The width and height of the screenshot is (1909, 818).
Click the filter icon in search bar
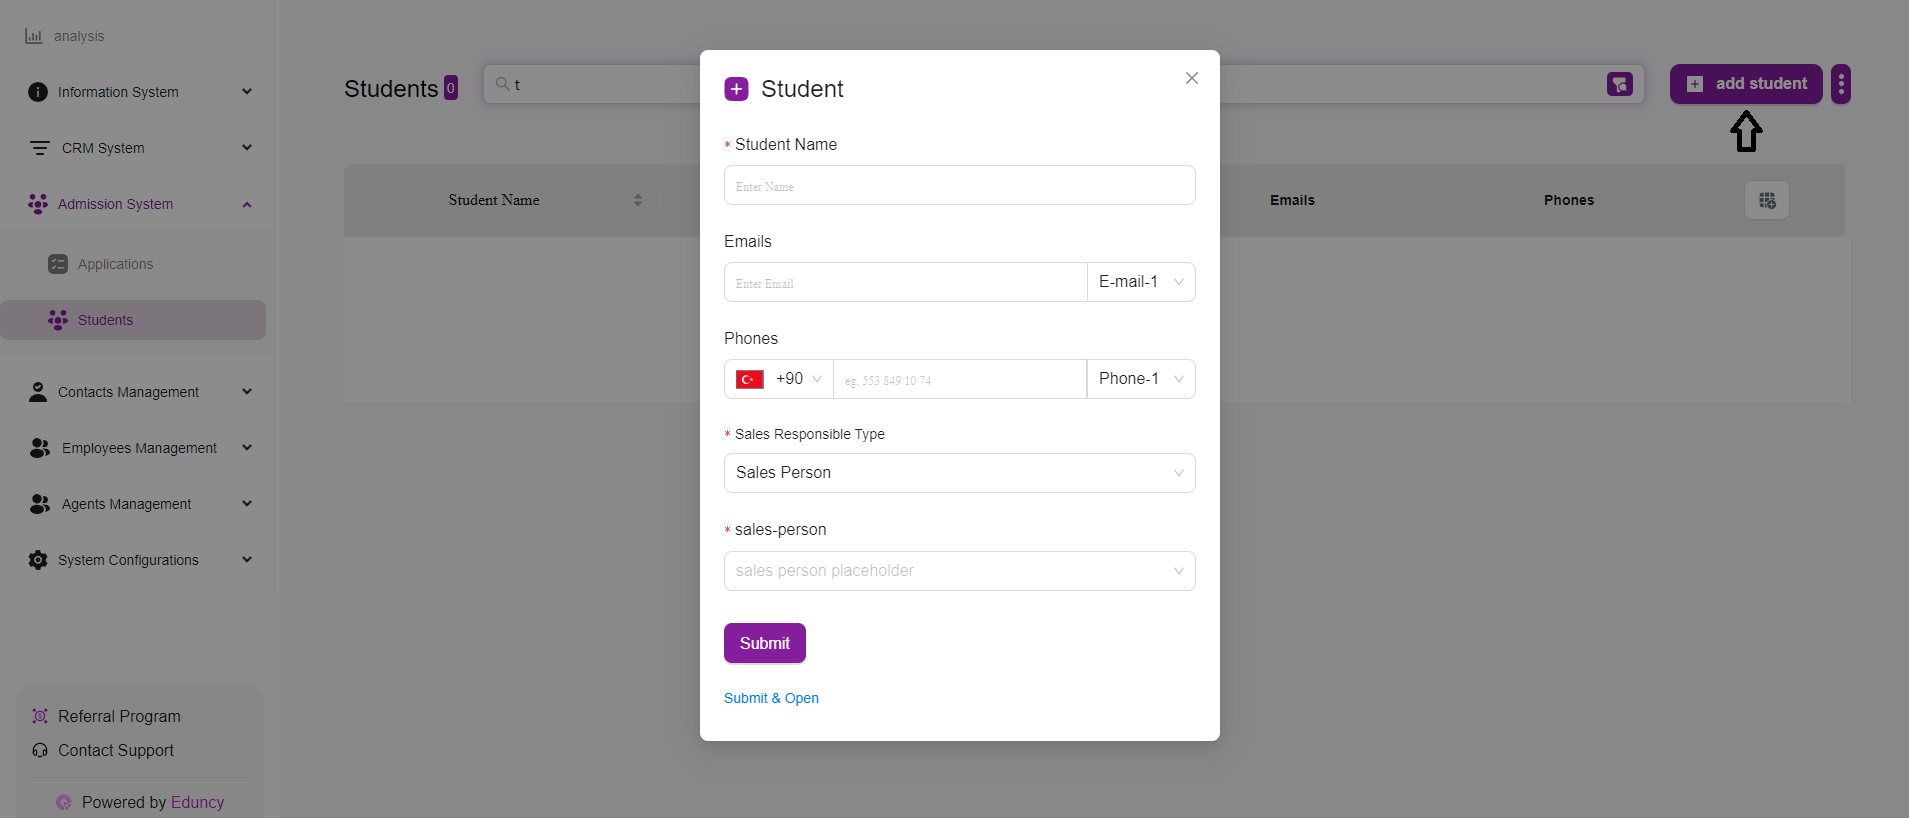1619,85
